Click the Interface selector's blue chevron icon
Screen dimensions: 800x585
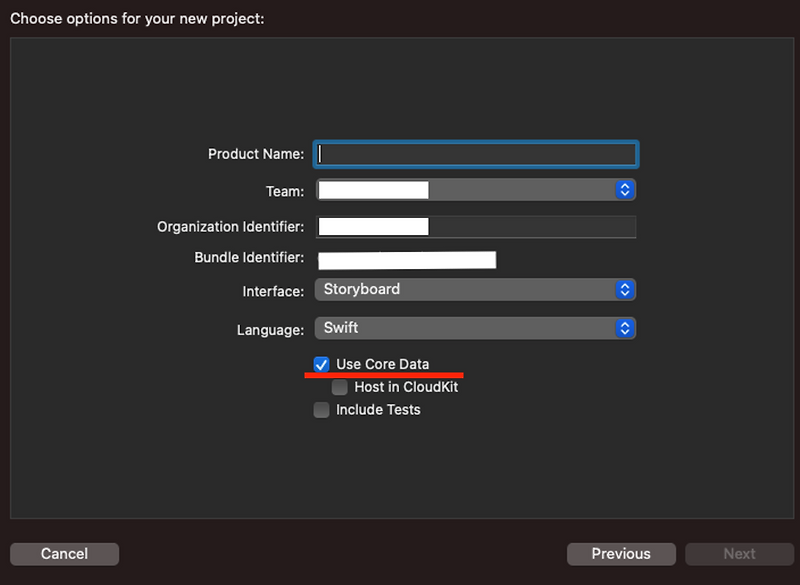click(625, 290)
